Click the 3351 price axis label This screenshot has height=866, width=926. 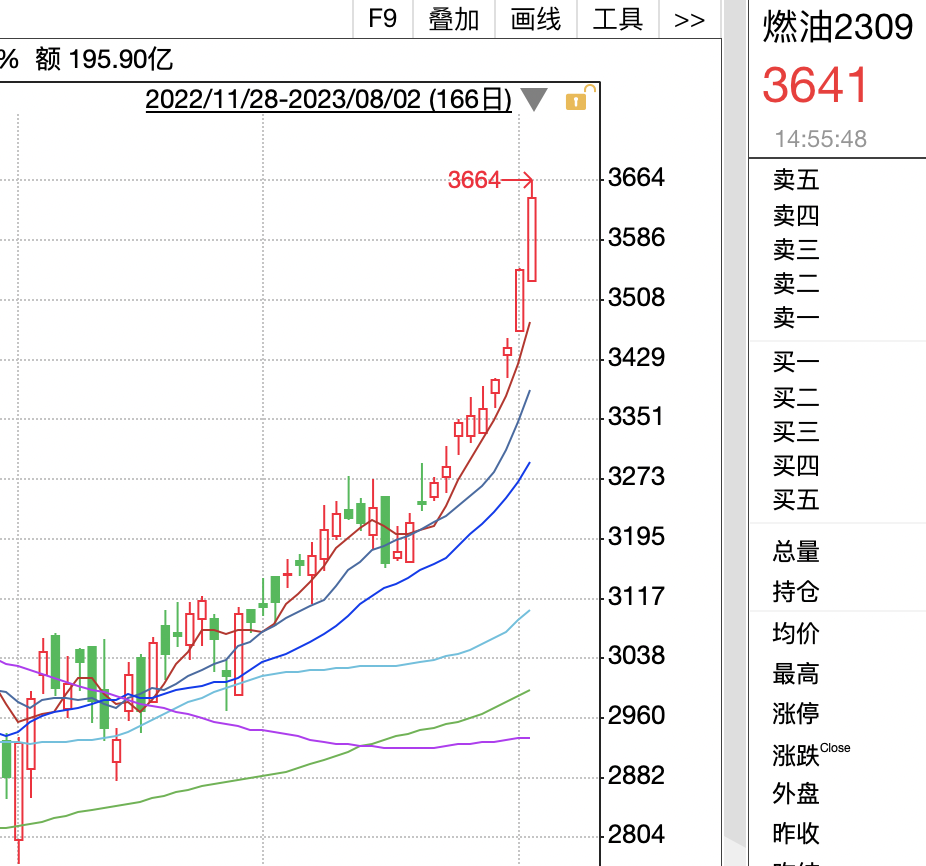pos(636,416)
